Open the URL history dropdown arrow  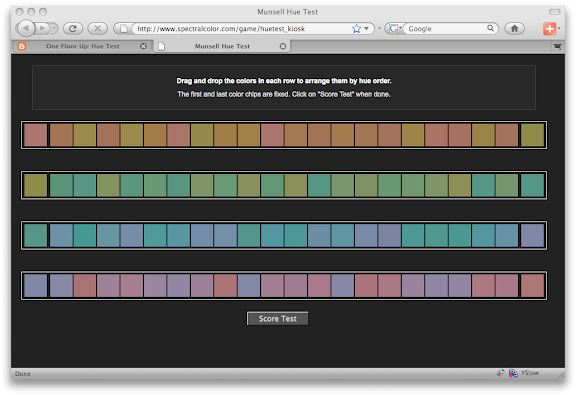367,29
